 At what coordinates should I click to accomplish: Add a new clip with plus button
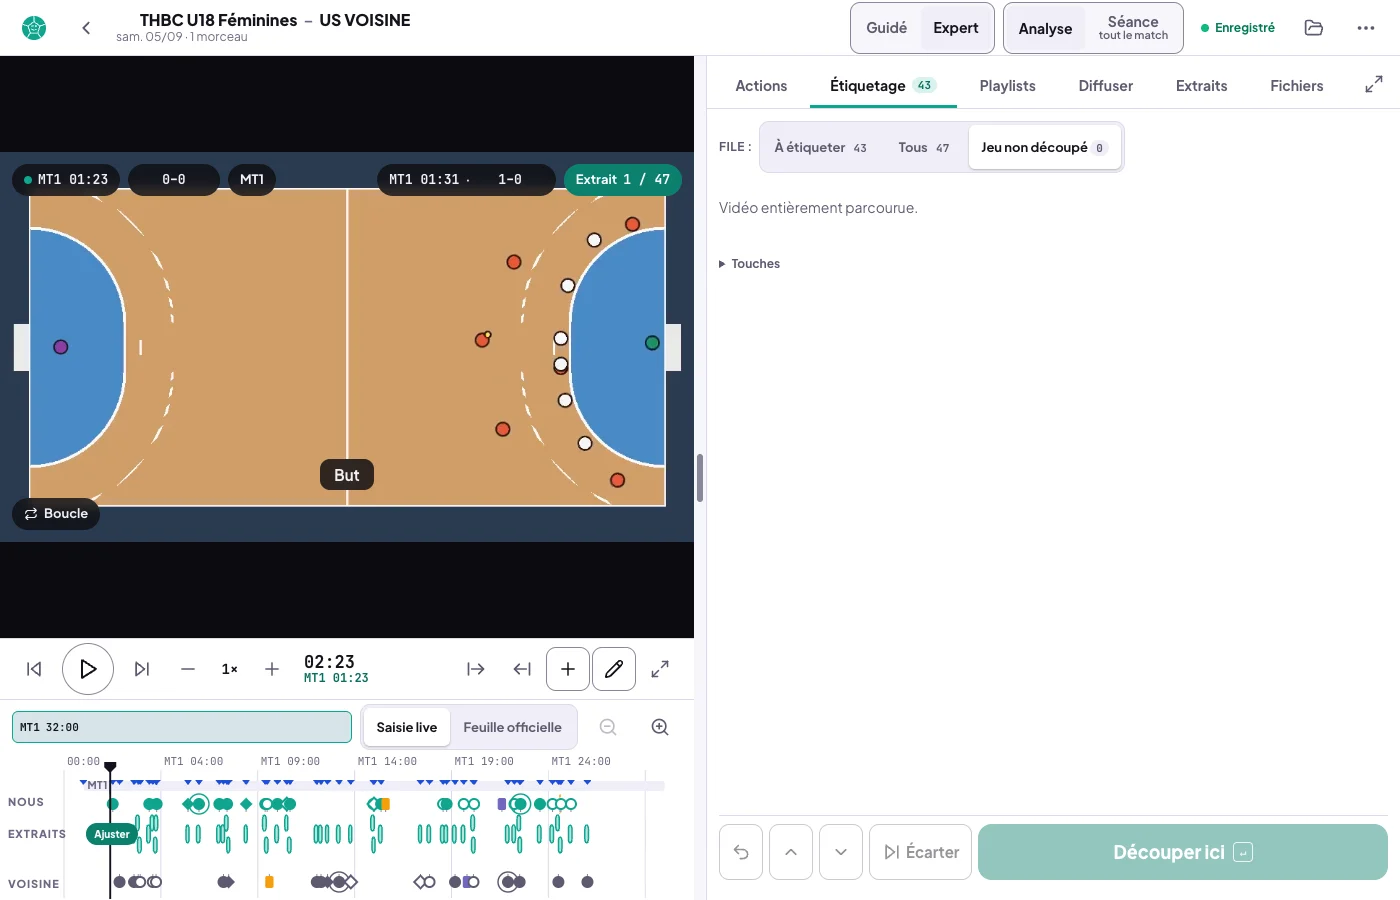(x=568, y=669)
